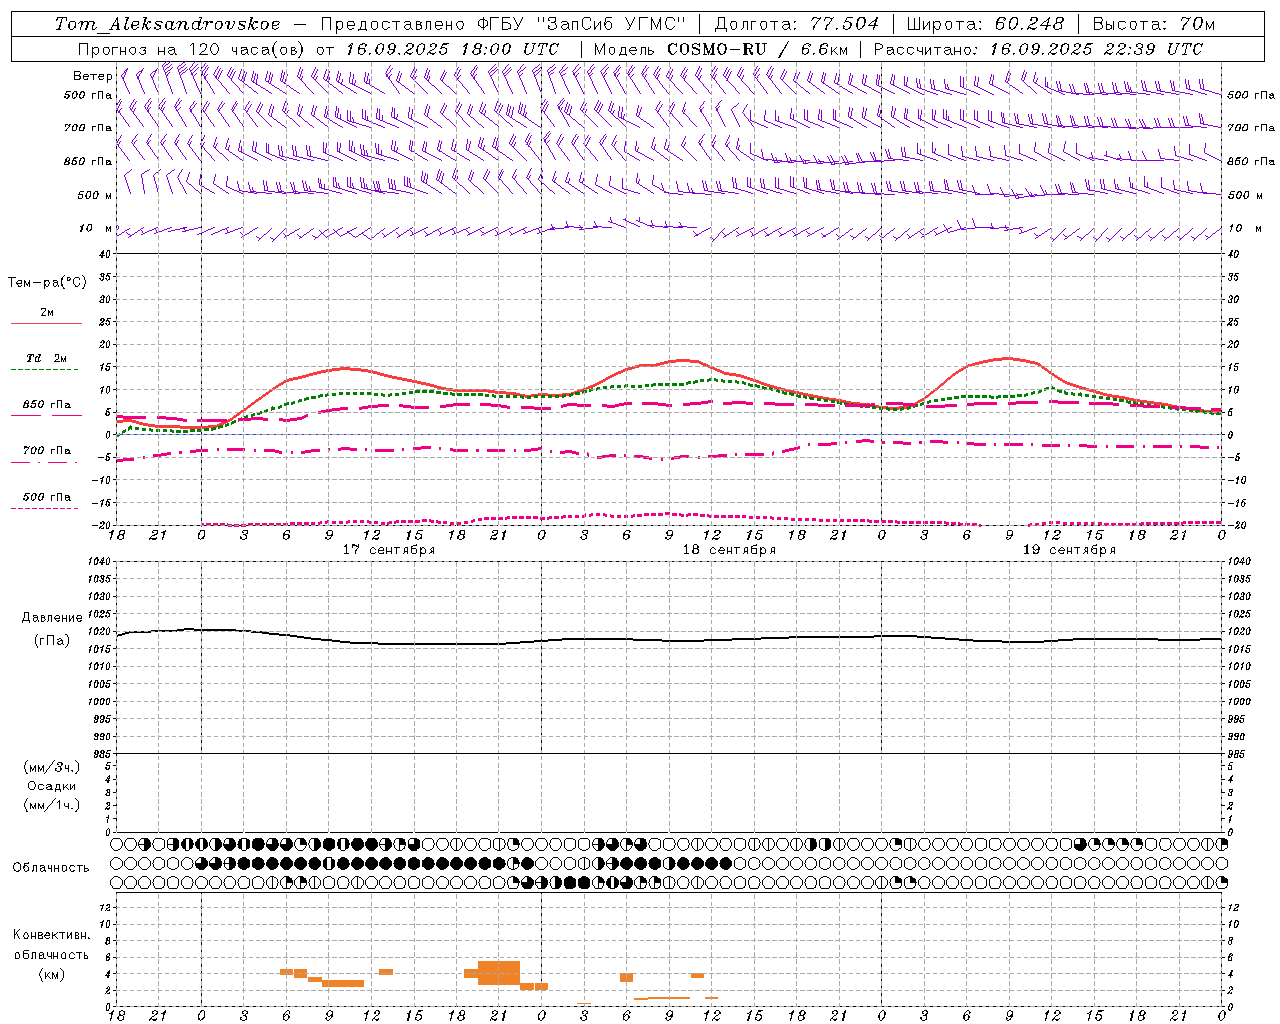Click the Td 2м dew point legend entry
The height and width of the screenshot is (1024, 1280).
tap(47, 358)
